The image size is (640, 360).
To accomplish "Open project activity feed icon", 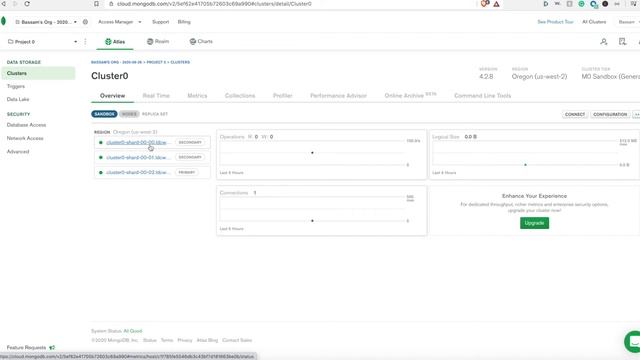I will pyautogui.click(x=622, y=42).
